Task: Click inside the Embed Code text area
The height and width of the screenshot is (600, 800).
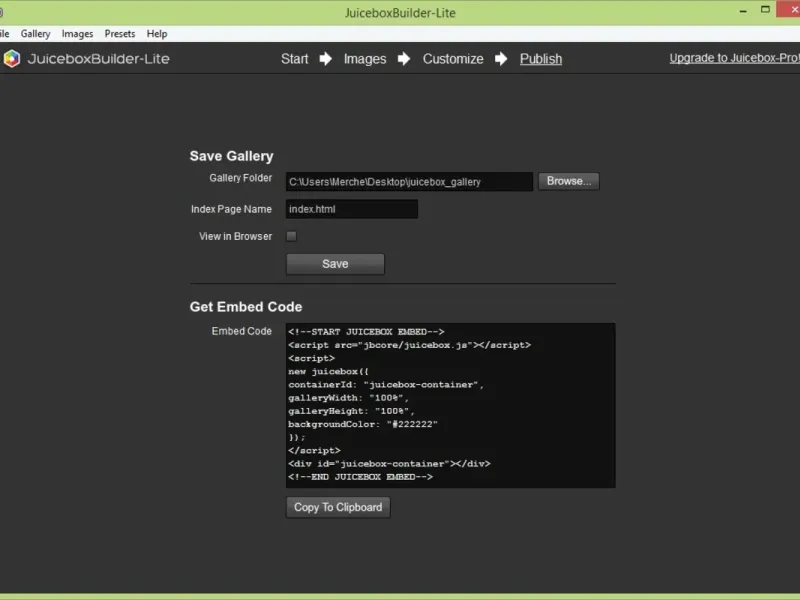Action: click(x=451, y=405)
